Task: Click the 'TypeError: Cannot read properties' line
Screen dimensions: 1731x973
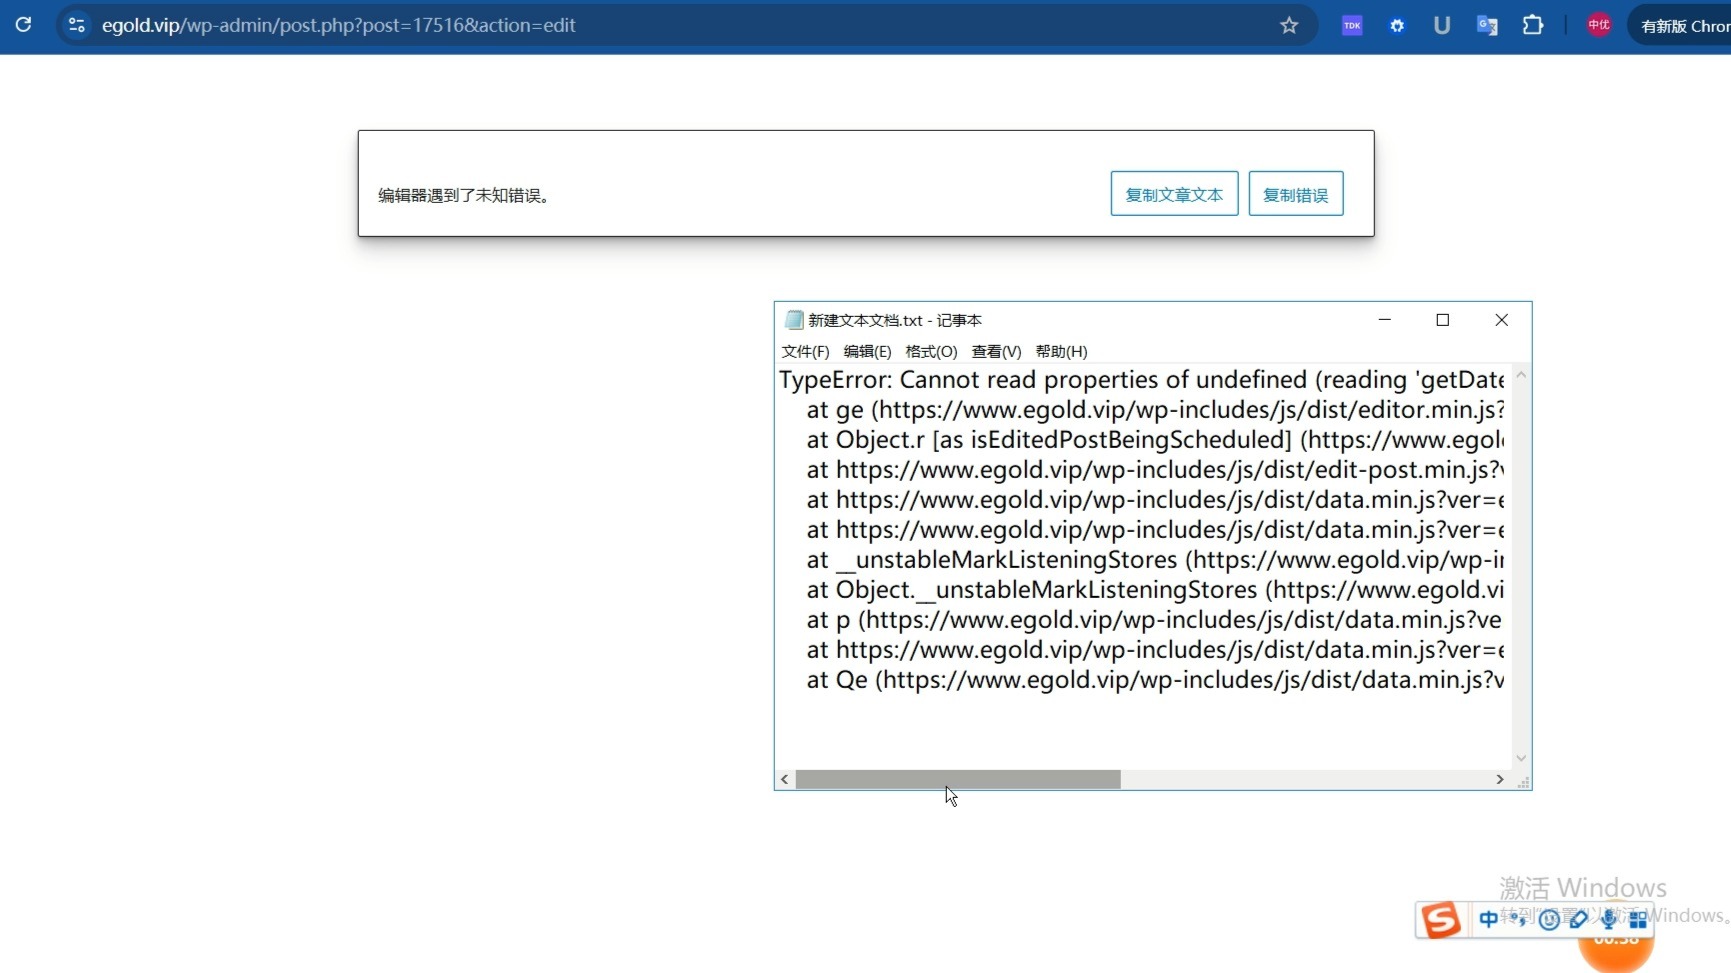Action: tap(1141, 380)
